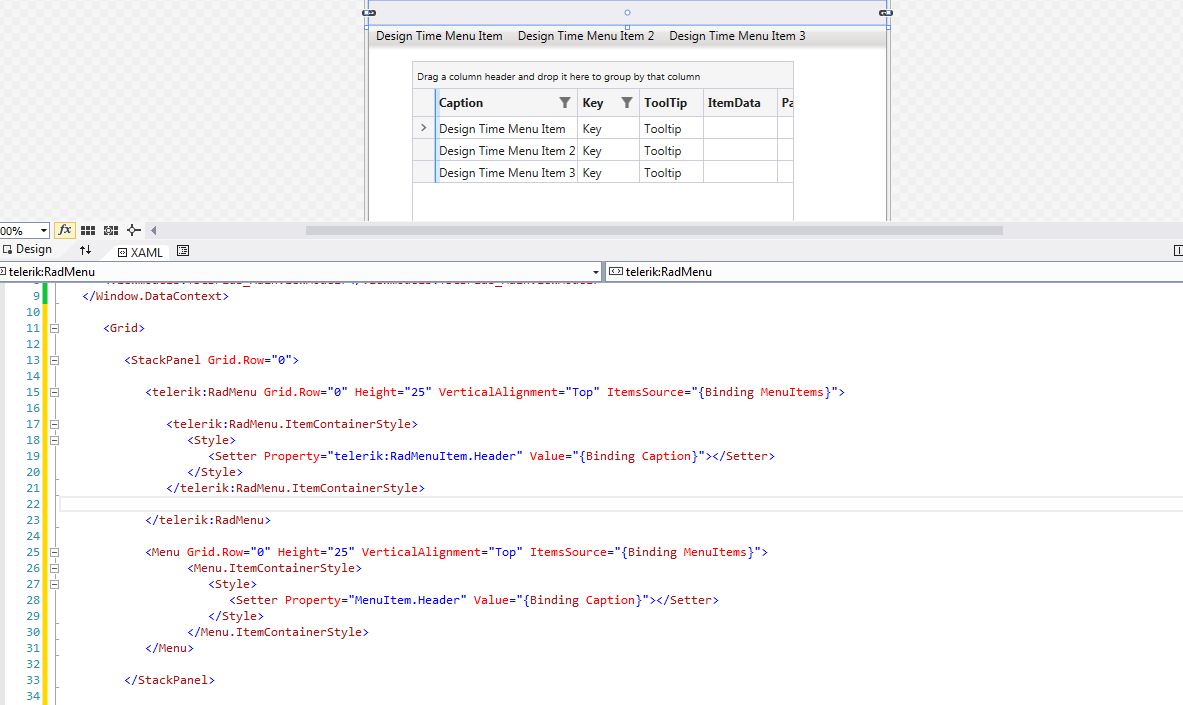Swap panes with the up-down arrows
The height and width of the screenshot is (705, 1183).
(x=85, y=250)
